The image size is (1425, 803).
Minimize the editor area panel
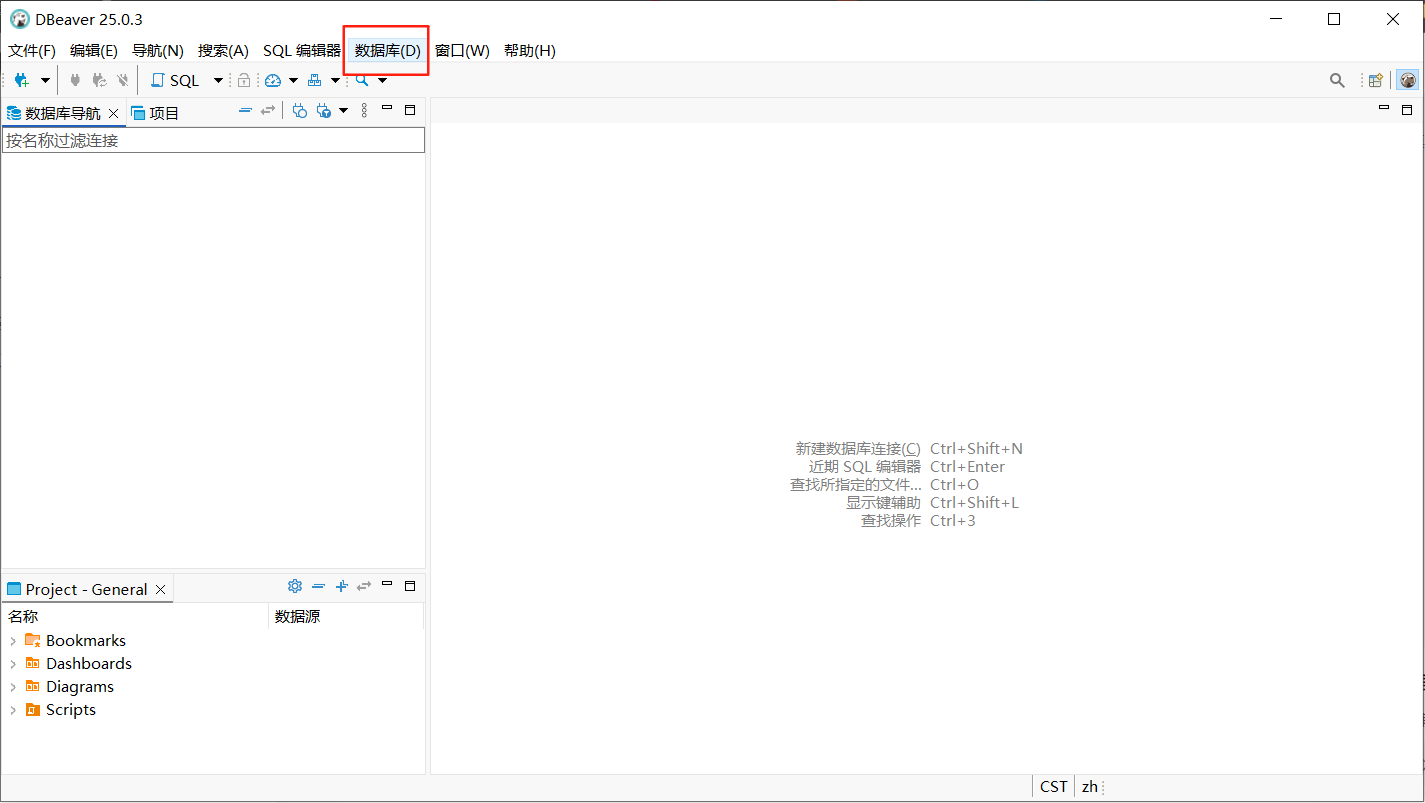point(1384,108)
